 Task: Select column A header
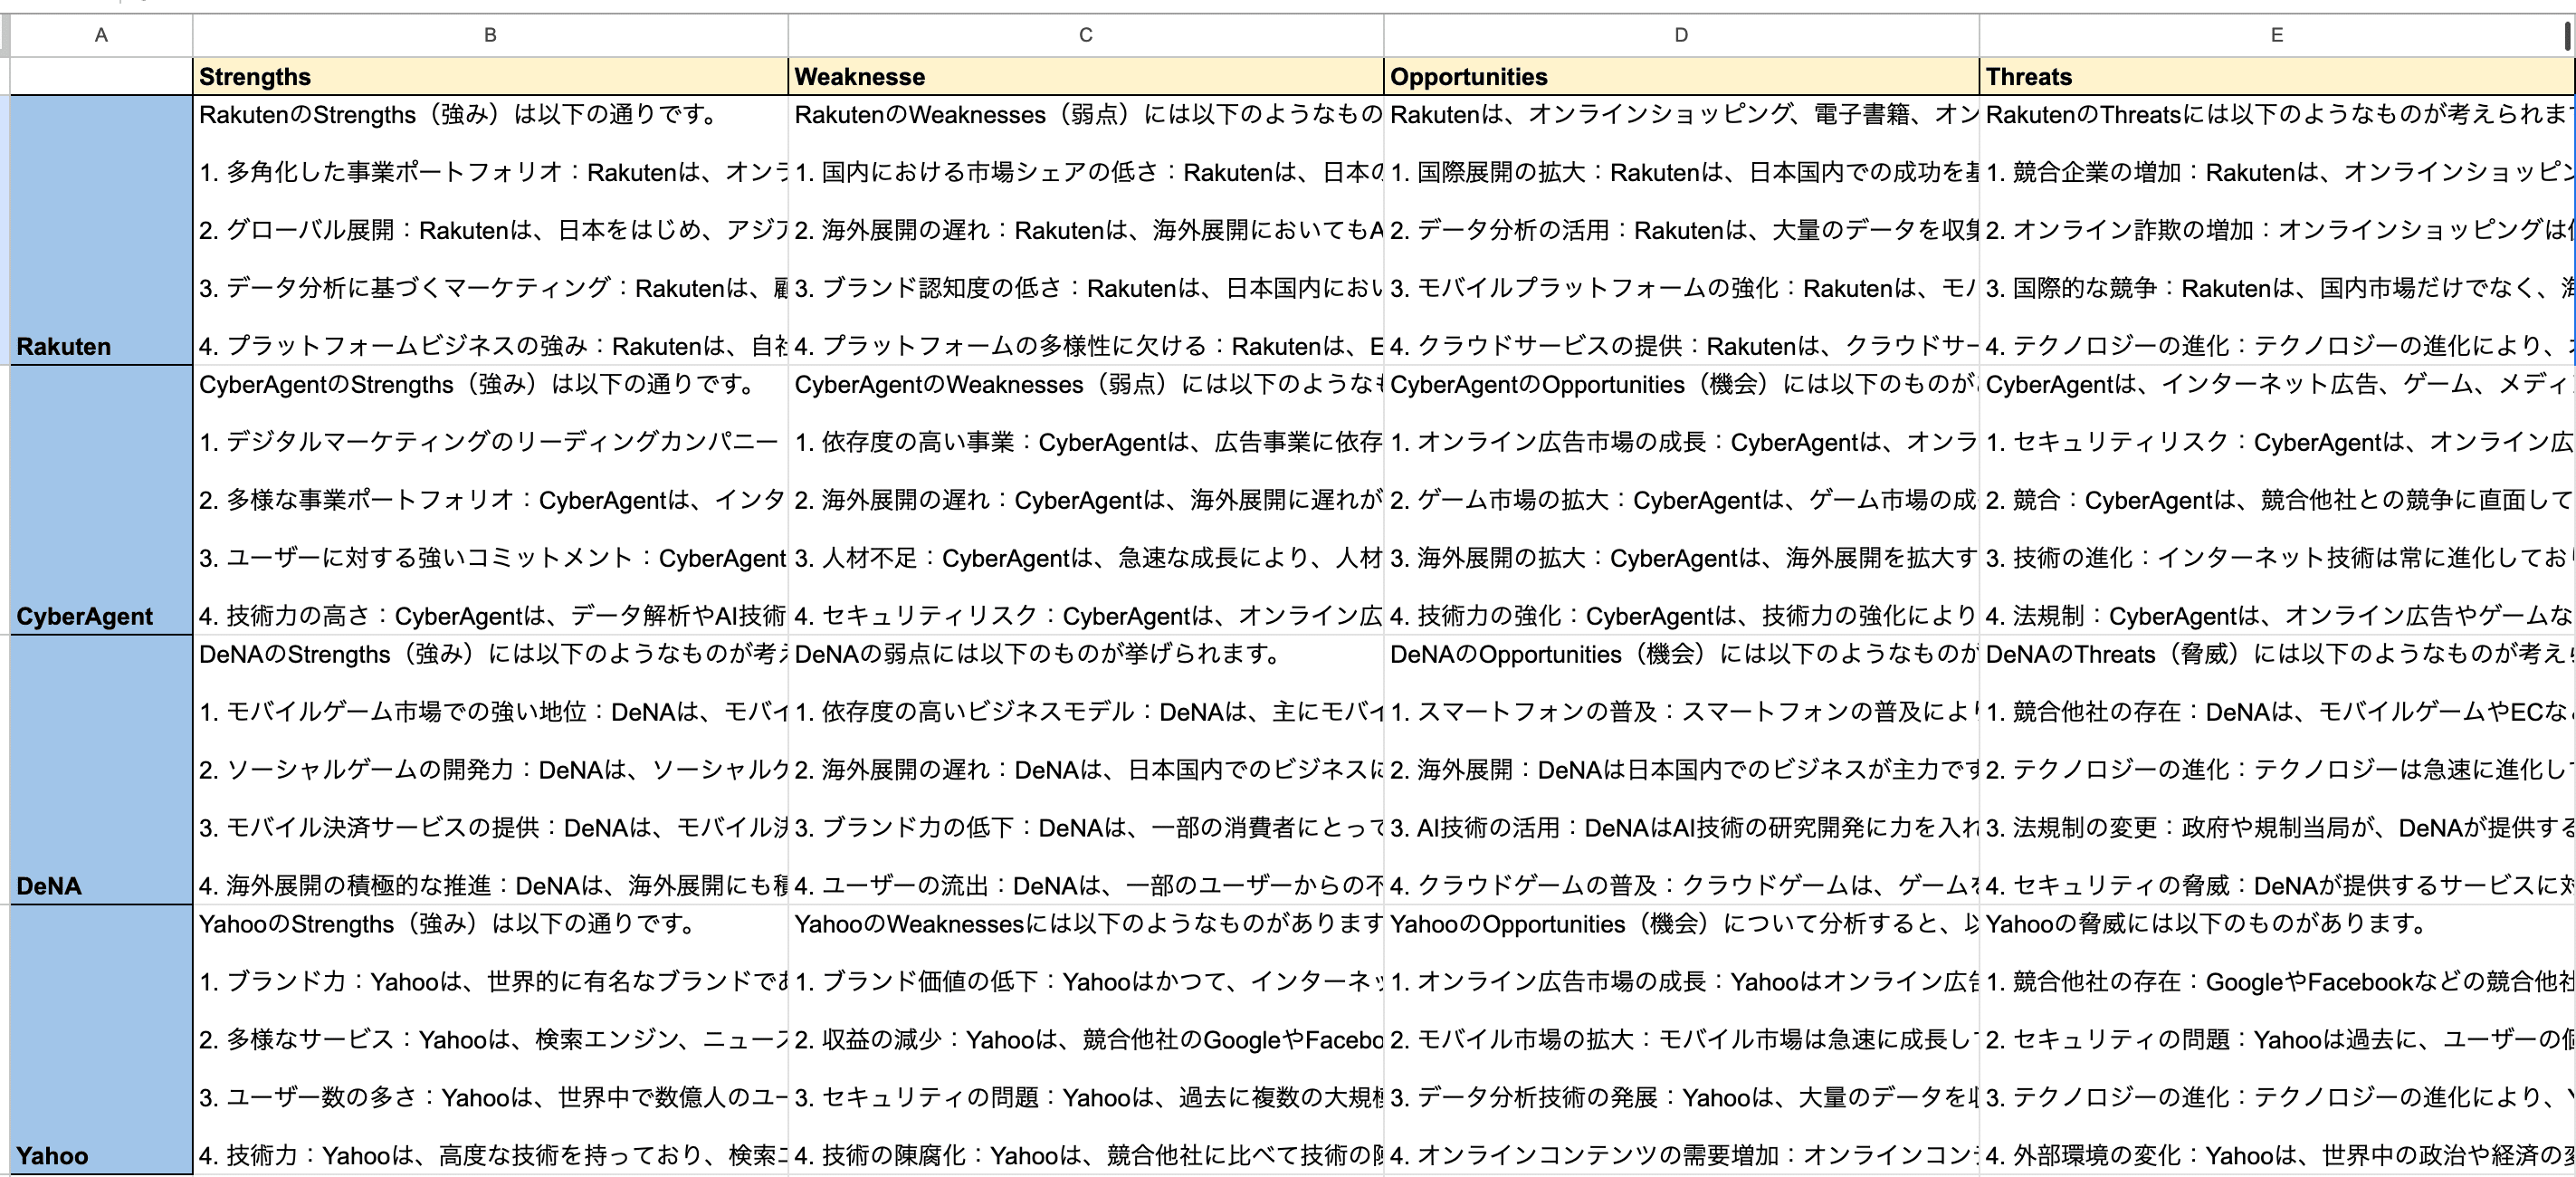pyautogui.click(x=101, y=35)
